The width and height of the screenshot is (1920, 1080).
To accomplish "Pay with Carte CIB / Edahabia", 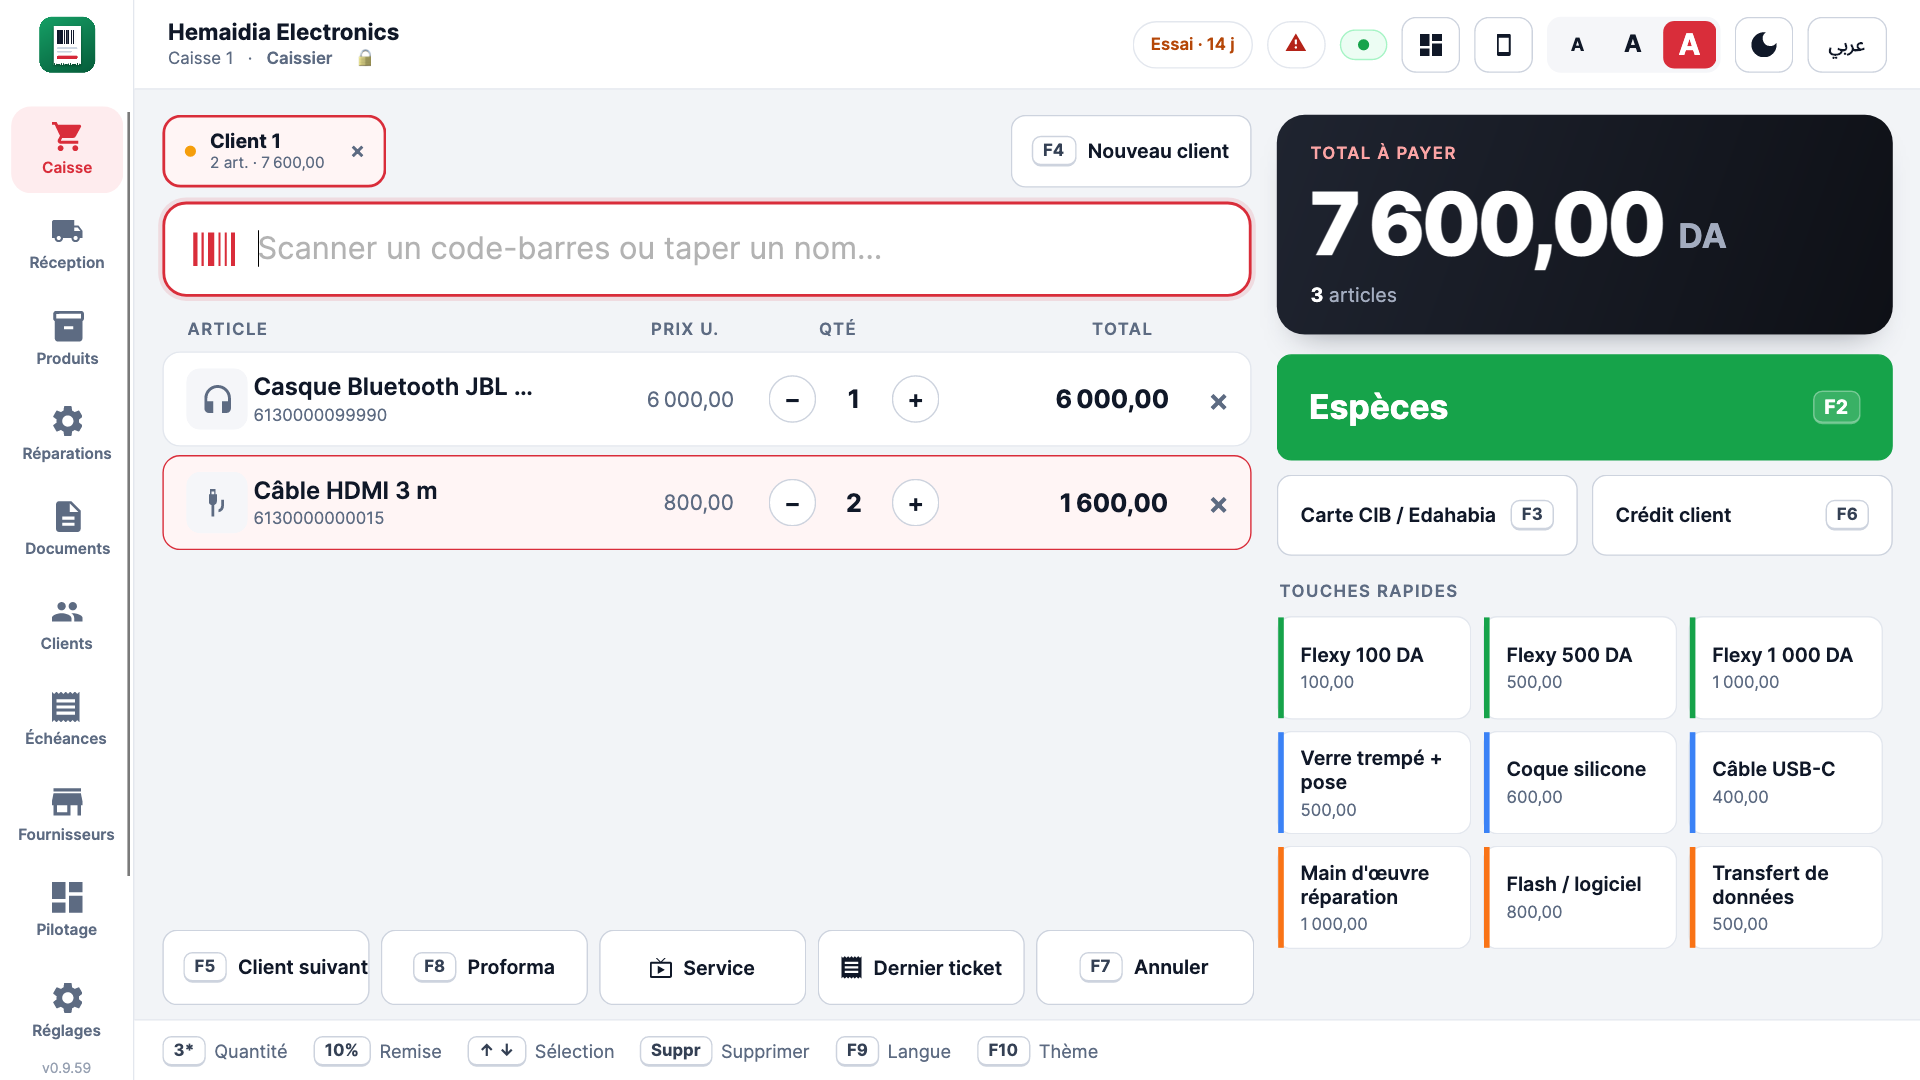I will (x=1427, y=515).
